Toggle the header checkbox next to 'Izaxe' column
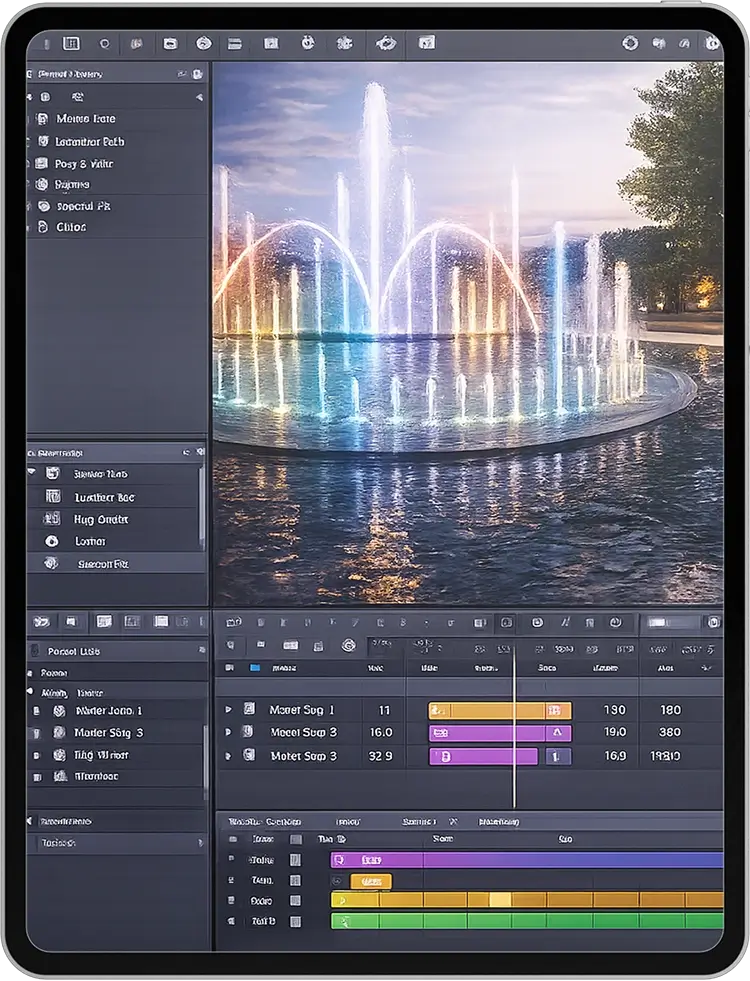Viewport: 750px width, 981px height. (x=296, y=839)
